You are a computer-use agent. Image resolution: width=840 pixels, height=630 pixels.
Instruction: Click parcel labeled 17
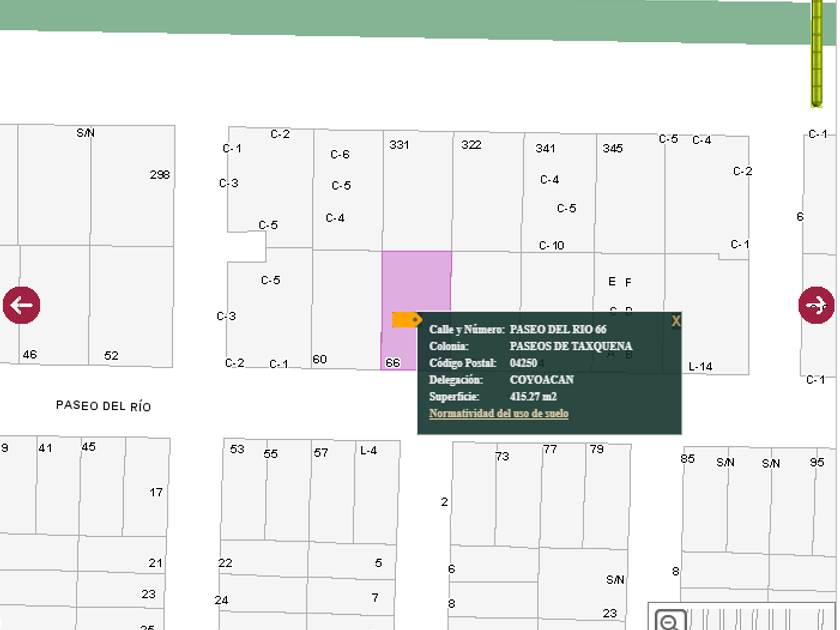pyautogui.click(x=156, y=493)
